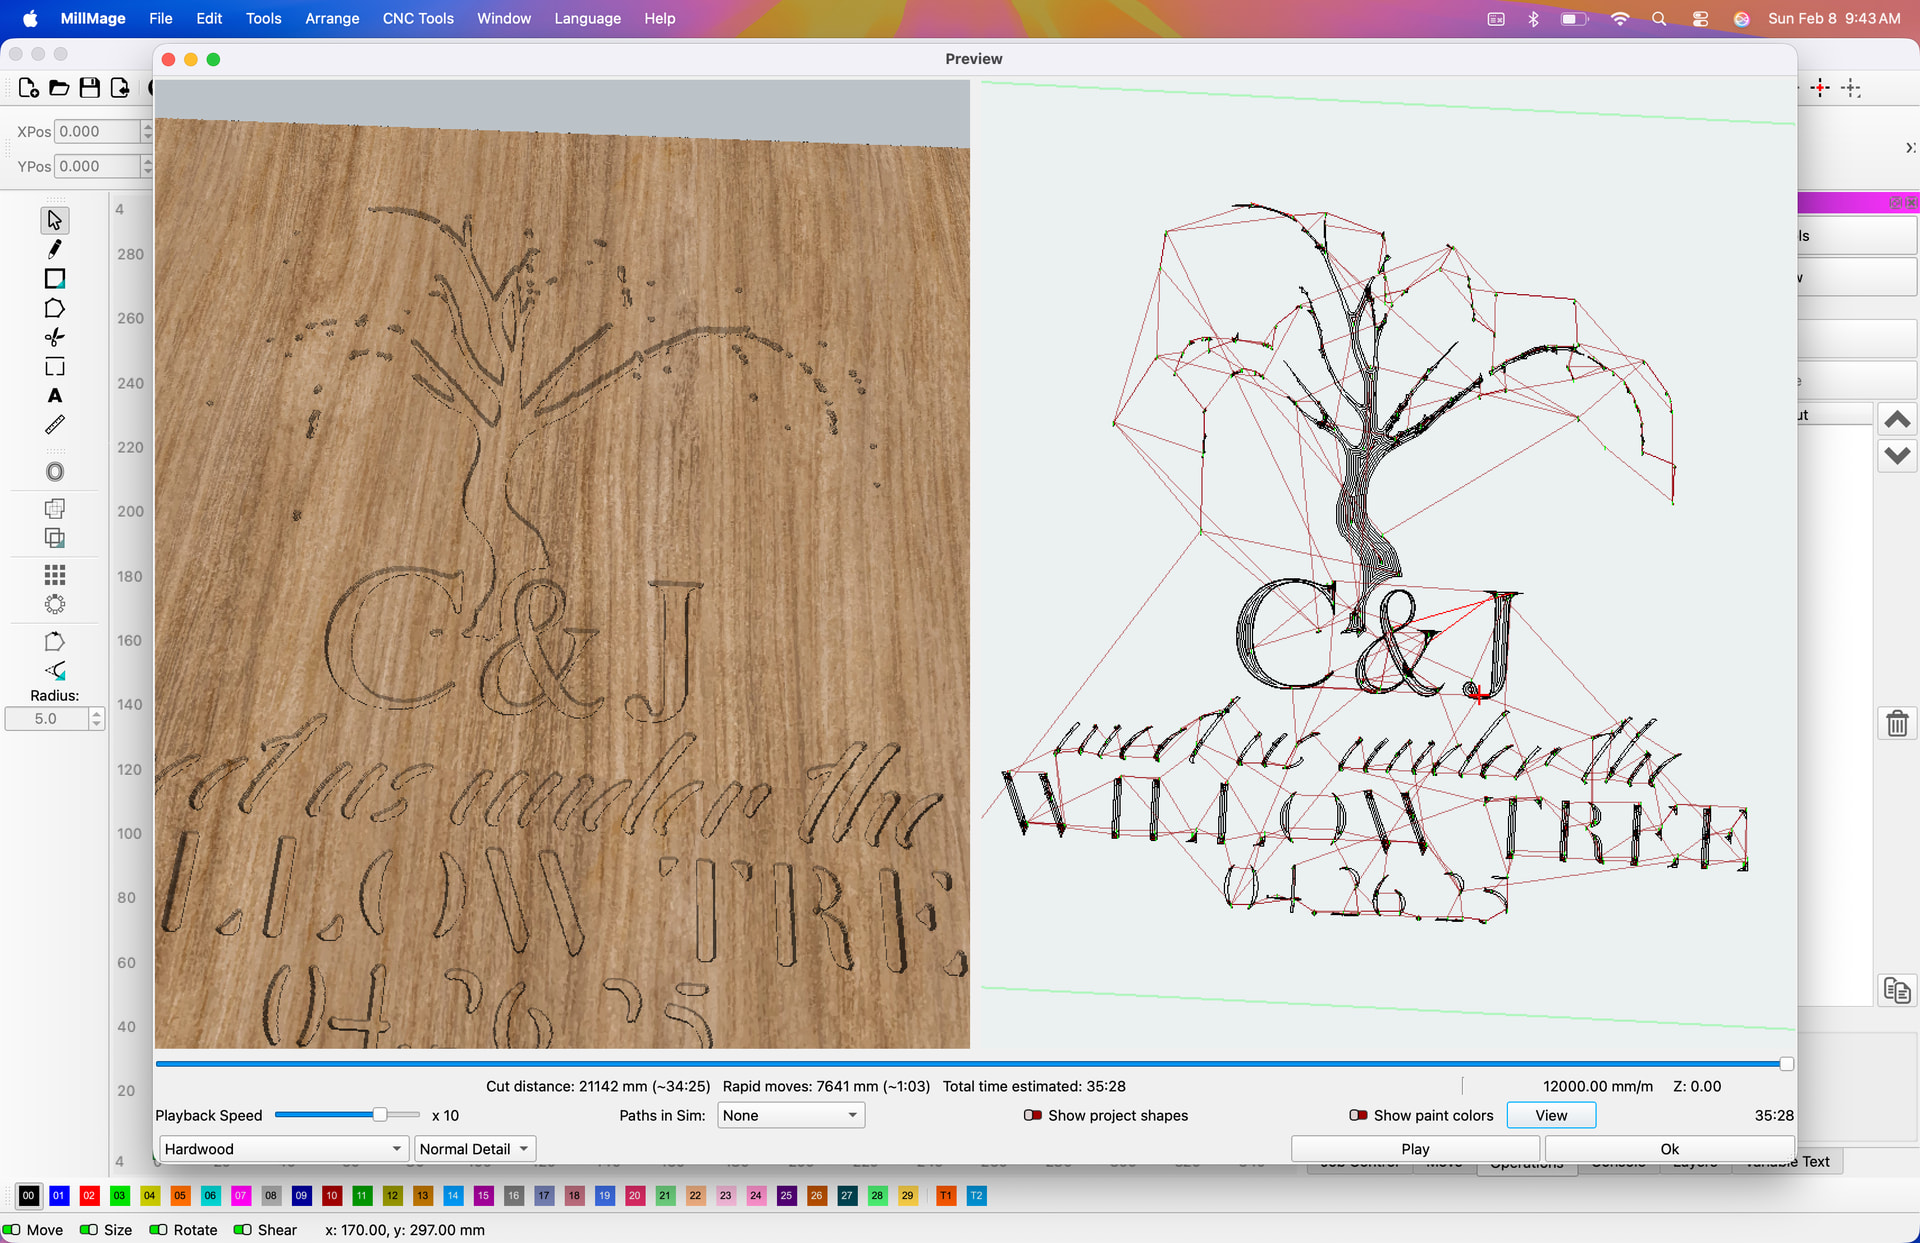The width and height of the screenshot is (1920, 1243).
Task: Toggle the Rotate switch in status bar
Action: 158,1230
